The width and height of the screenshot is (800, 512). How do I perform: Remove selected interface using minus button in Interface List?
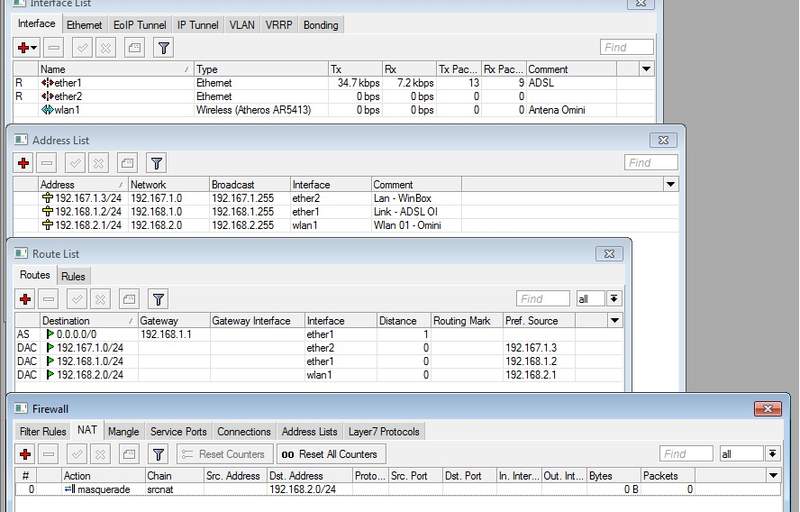[x=53, y=48]
